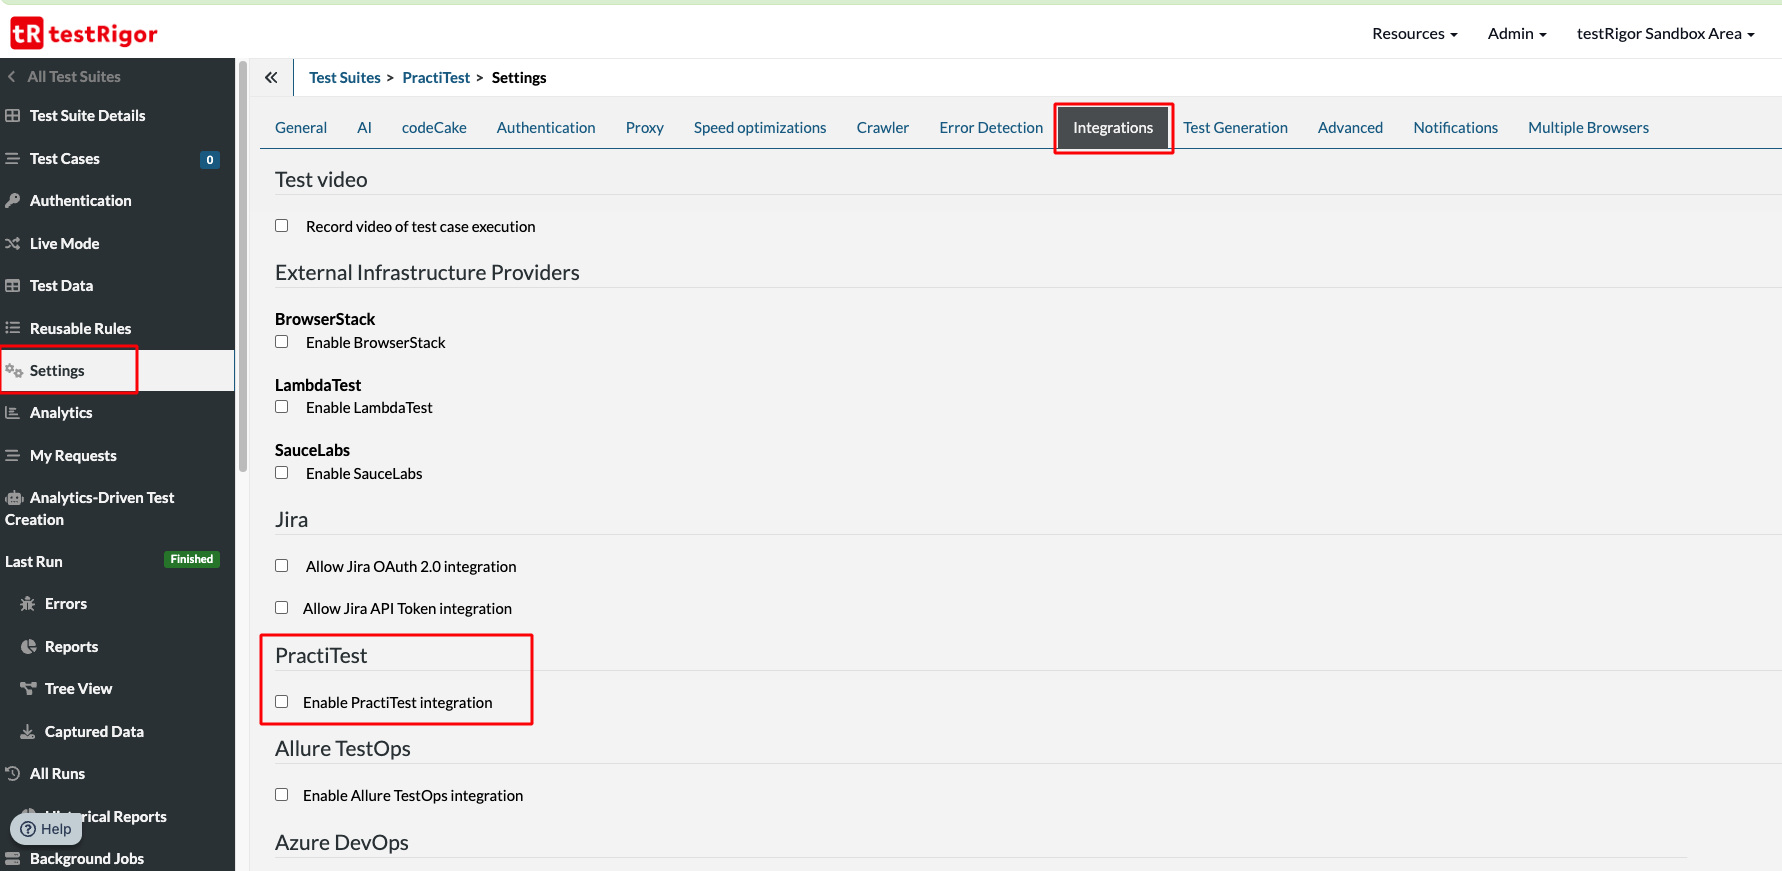
Task: Click the All Test Suites back arrow
Action: (x=11, y=77)
